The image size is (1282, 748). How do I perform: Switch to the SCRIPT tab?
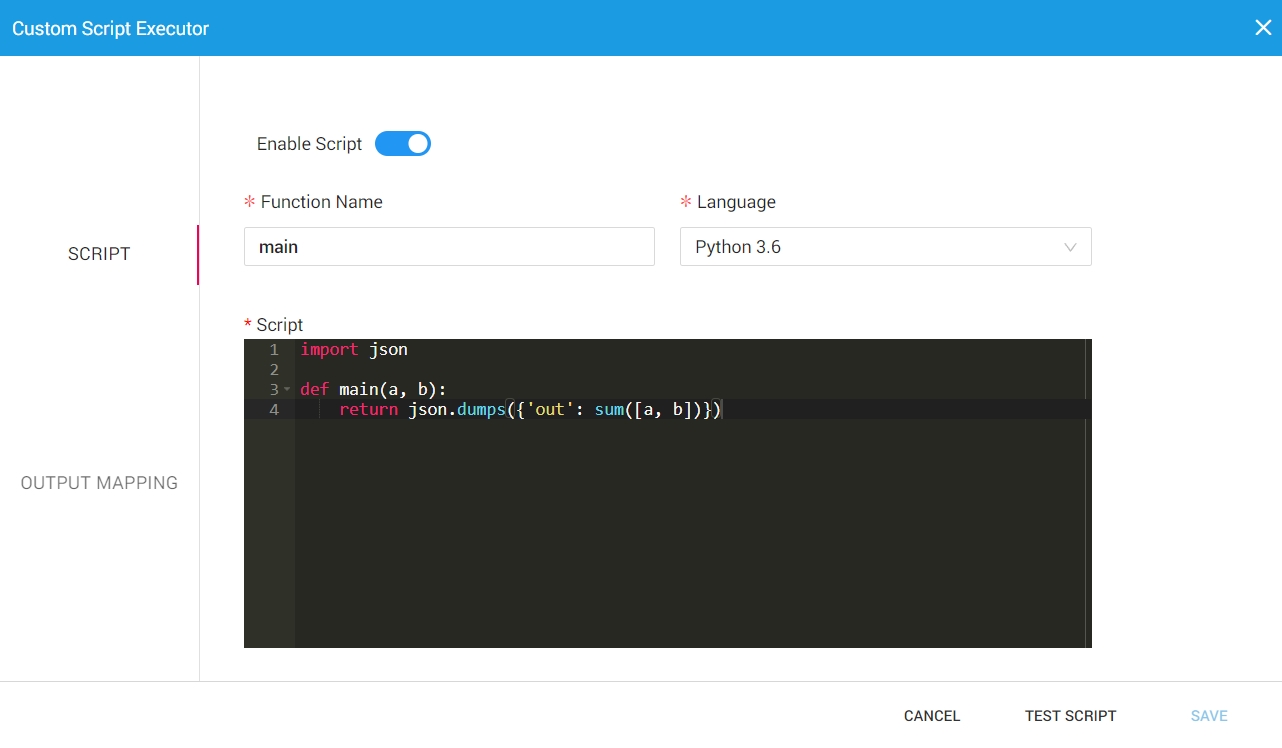pos(99,254)
